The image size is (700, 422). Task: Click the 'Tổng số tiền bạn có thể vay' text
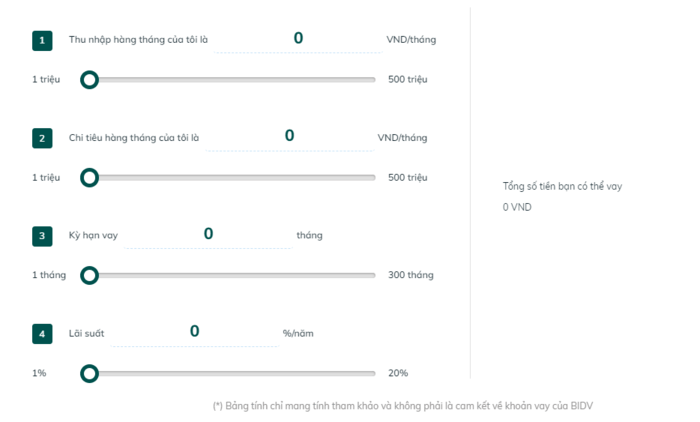pos(562,186)
